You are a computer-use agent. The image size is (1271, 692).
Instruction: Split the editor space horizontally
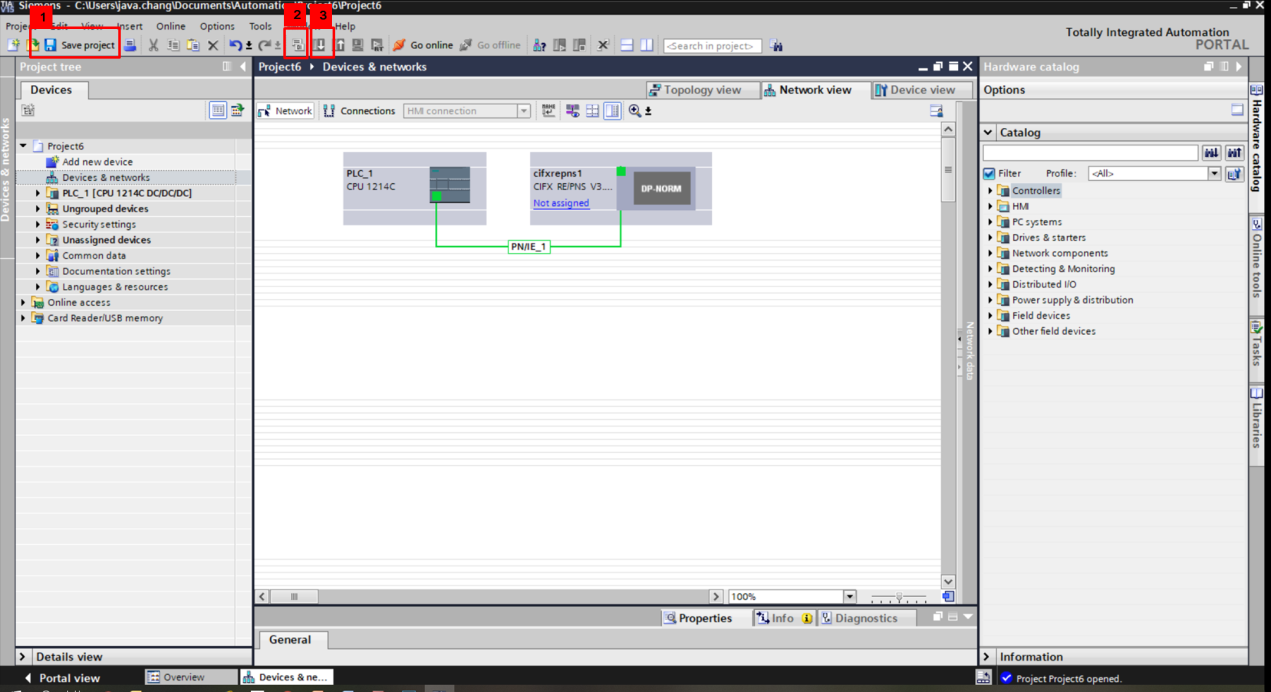[627, 45]
